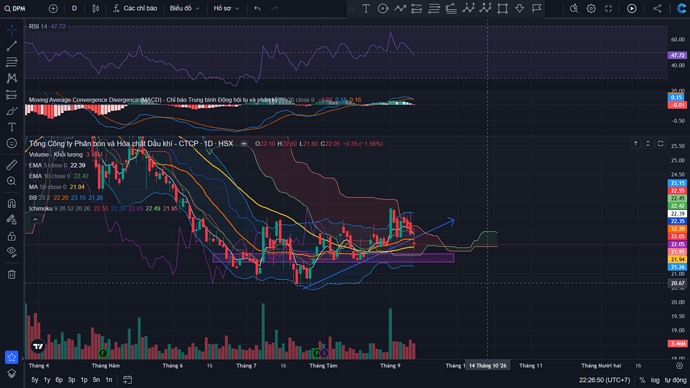Select the 1y date range
The image size is (690, 388).
47,380
